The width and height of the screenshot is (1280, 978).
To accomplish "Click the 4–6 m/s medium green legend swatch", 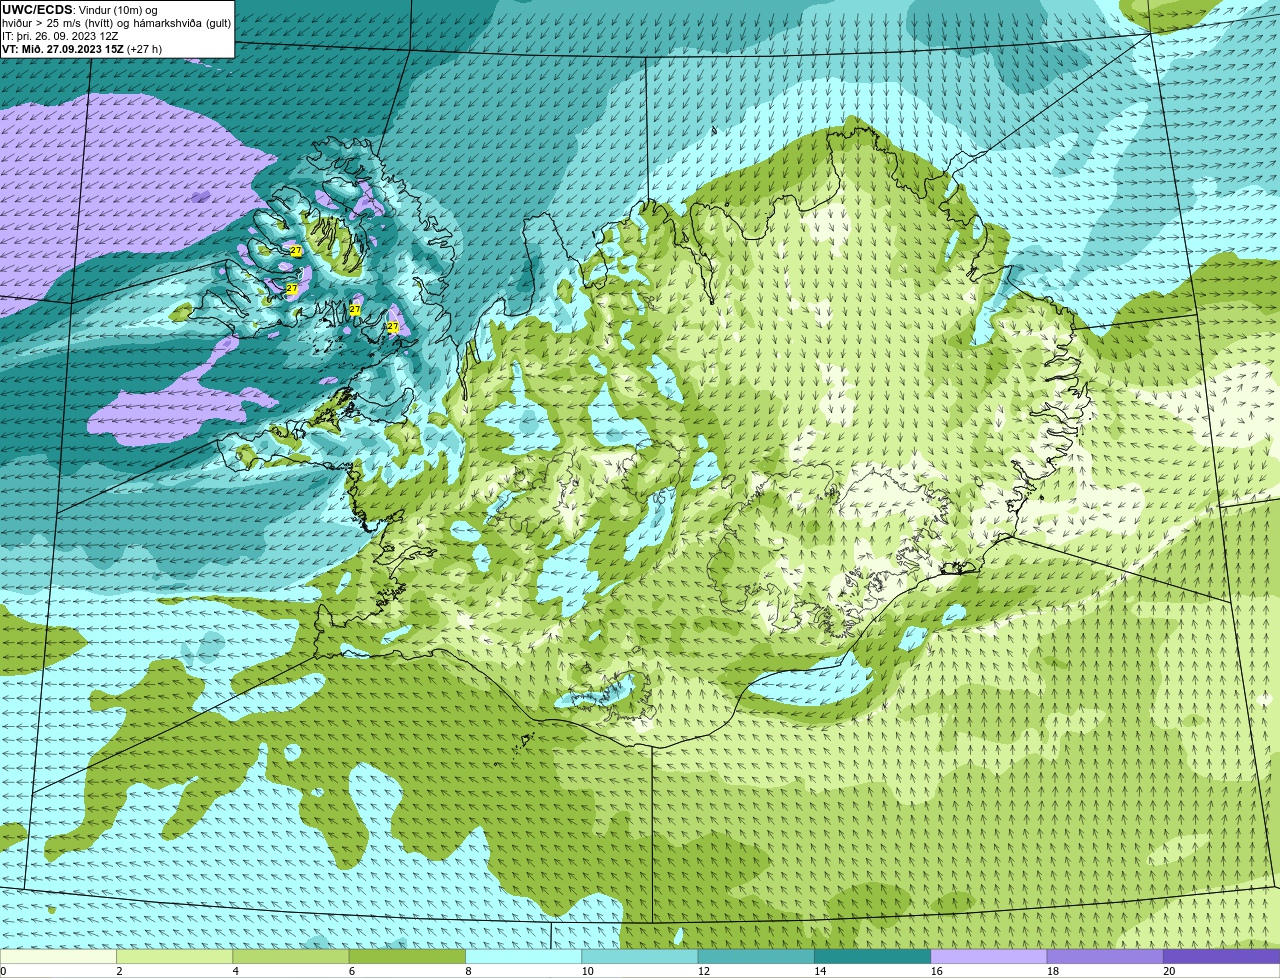I will point(291,956).
